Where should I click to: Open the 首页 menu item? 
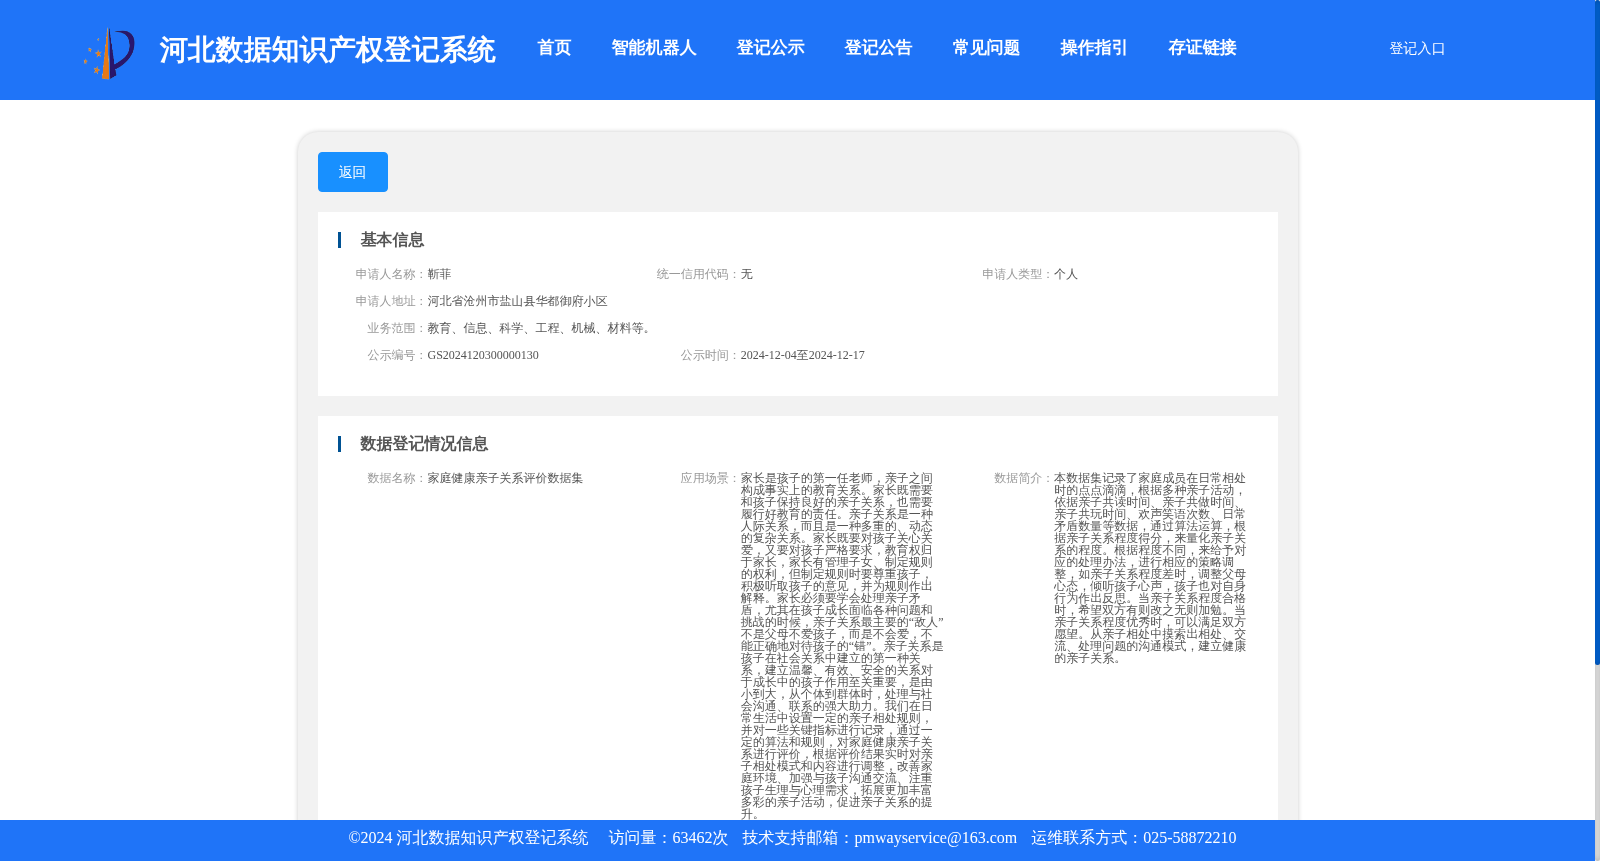[x=554, y=48]
